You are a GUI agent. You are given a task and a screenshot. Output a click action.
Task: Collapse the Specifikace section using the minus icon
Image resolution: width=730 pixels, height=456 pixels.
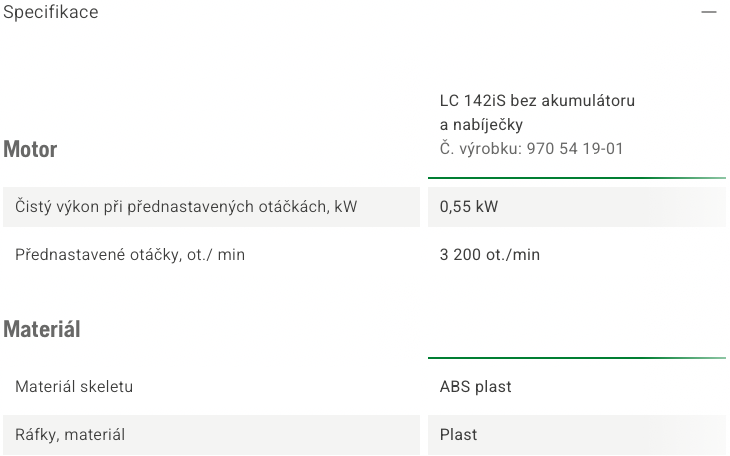pos(709,12)
